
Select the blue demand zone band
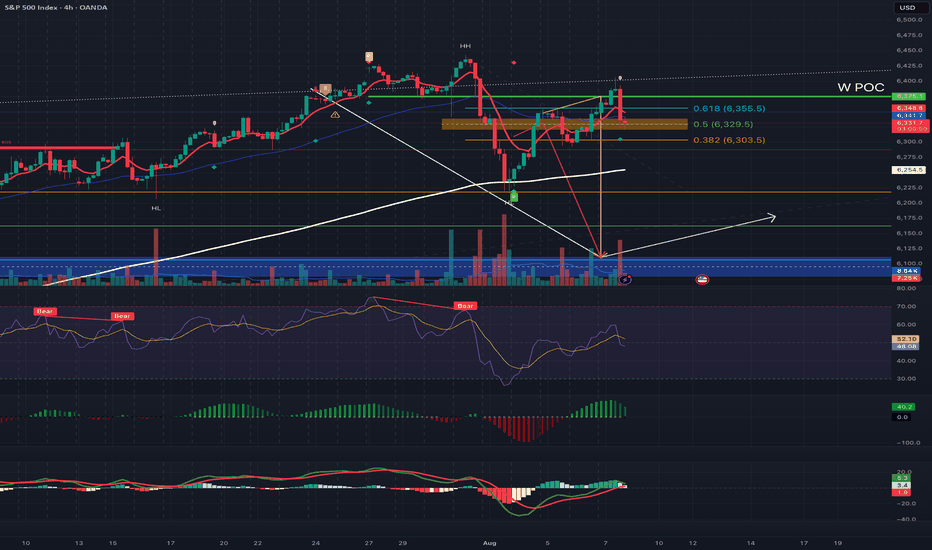(446, 267)
